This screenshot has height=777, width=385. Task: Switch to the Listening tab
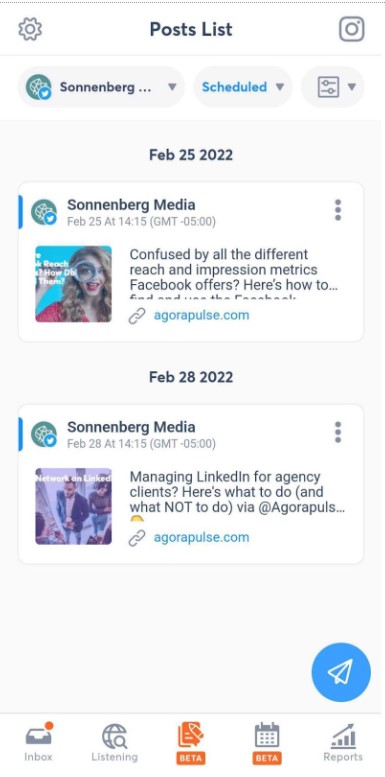click(114, 742)
